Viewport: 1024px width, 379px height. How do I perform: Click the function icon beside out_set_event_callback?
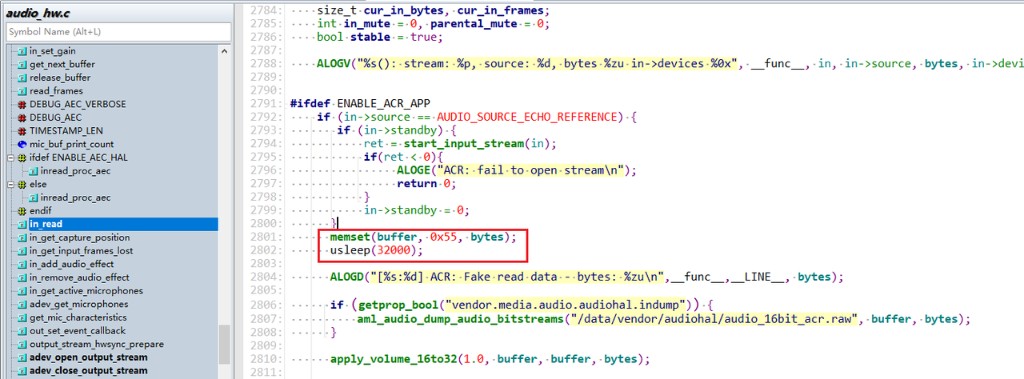22,331
